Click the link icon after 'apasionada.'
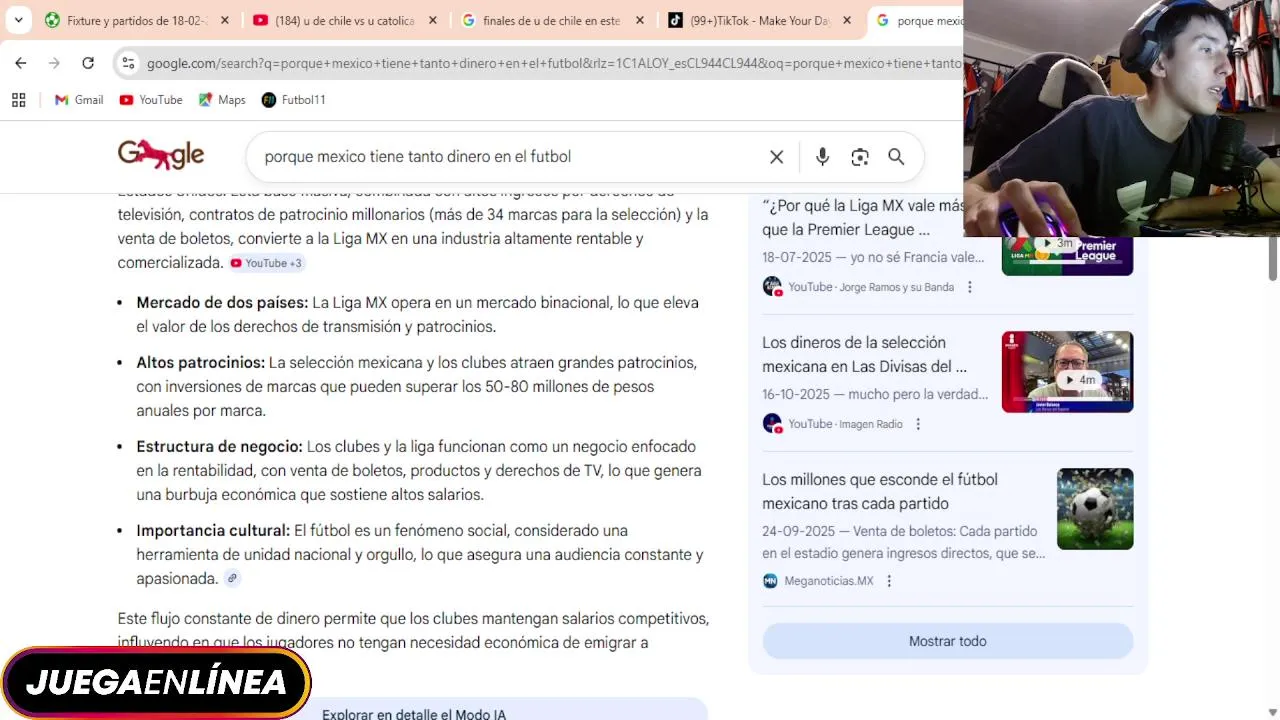The width and height of the screenshot is (1280, 720). [x=232, y=578]
